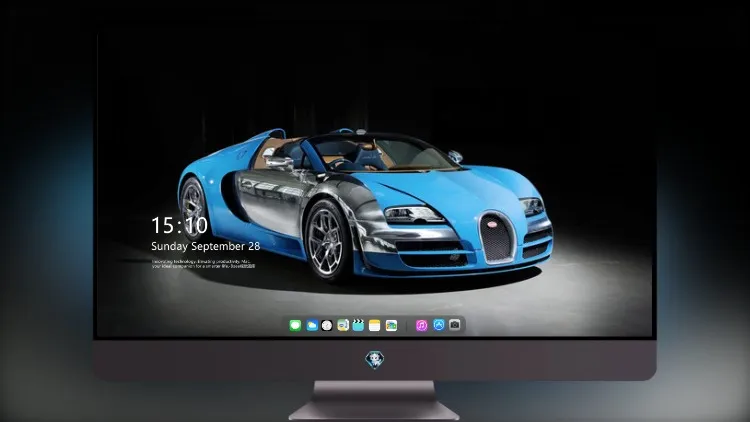750x422 pixels.
Task: Open the clapperboard video app in dock
Action: (x=358, y=325)
